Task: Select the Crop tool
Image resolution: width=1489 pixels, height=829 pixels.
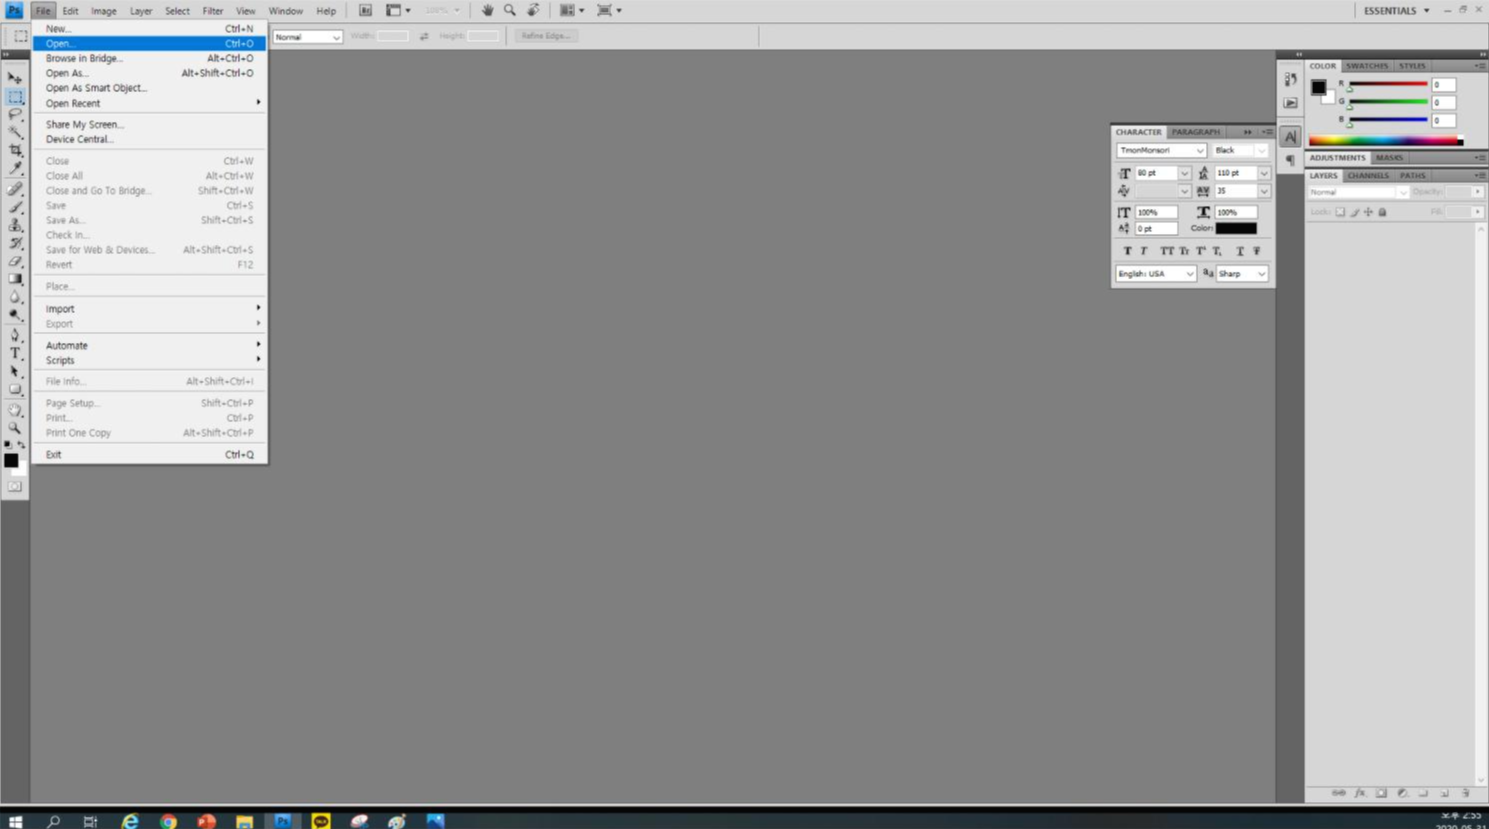Action: coord(15,151)
